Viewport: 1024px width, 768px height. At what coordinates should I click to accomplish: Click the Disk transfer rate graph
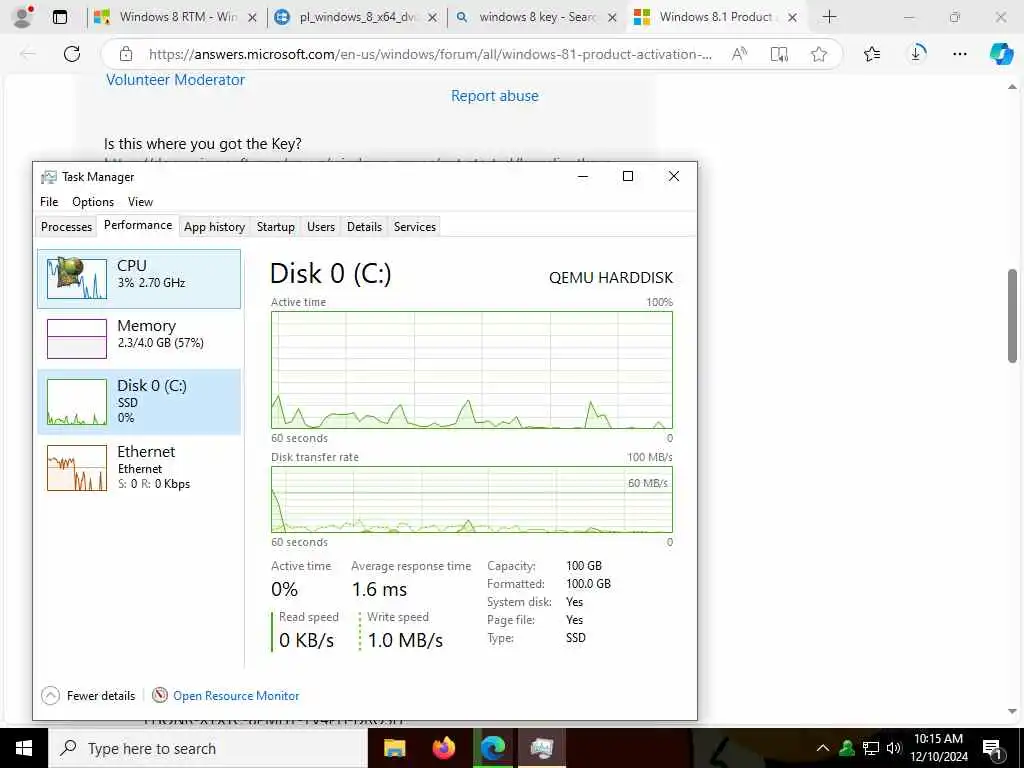tap(472, 500)
